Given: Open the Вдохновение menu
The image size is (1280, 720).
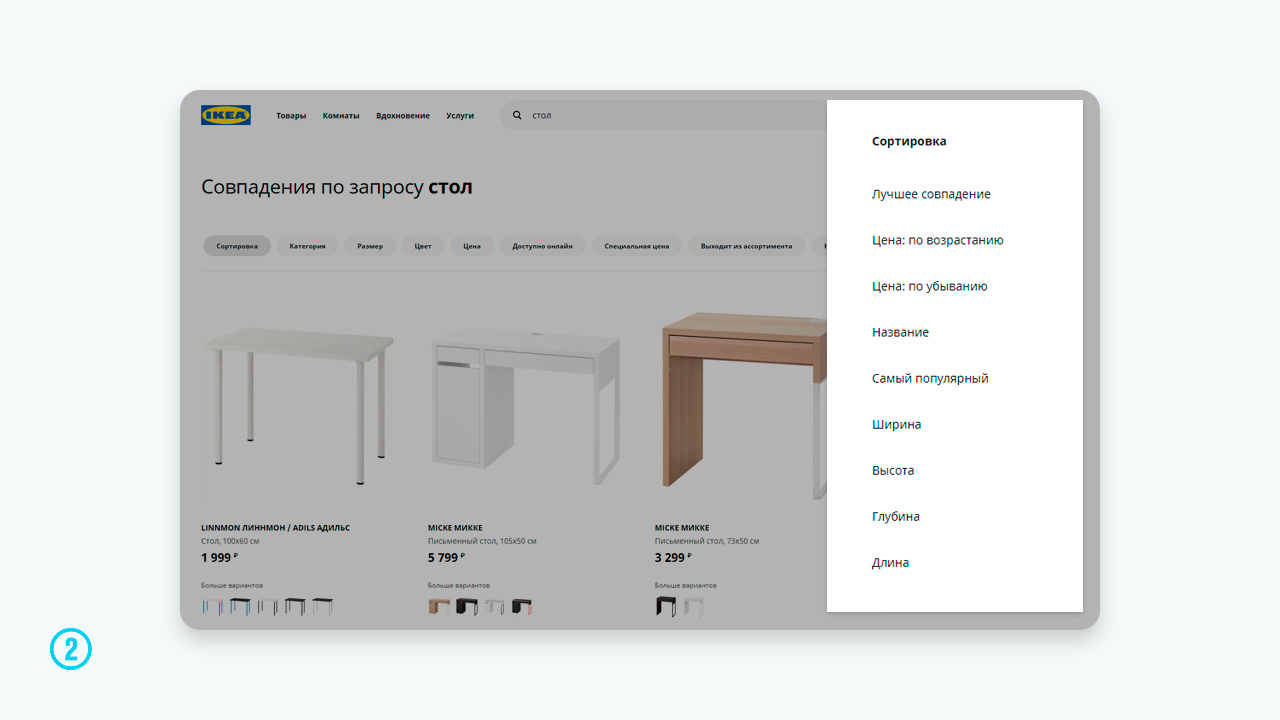Looking at the screenshot, I should point(403,116).
